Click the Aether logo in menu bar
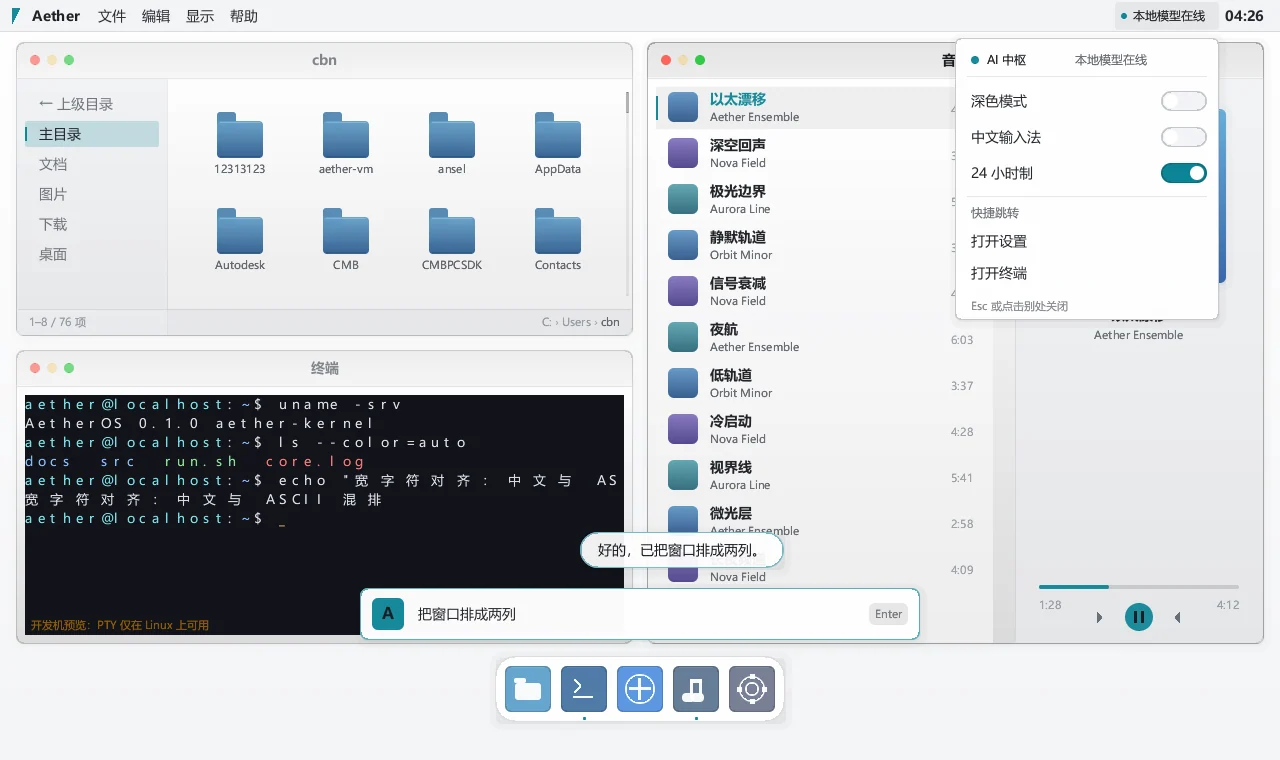The image size is (1280, 760). (16, 16)
